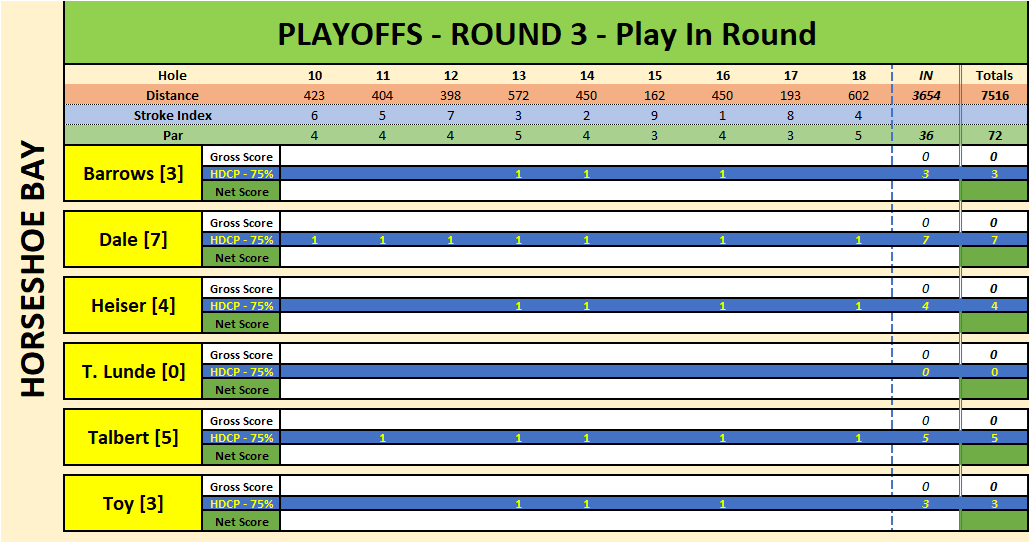Select the vertical HORSESHOE BAY course label
Viewport: 1029px width, 542px height.
[33, 267]
